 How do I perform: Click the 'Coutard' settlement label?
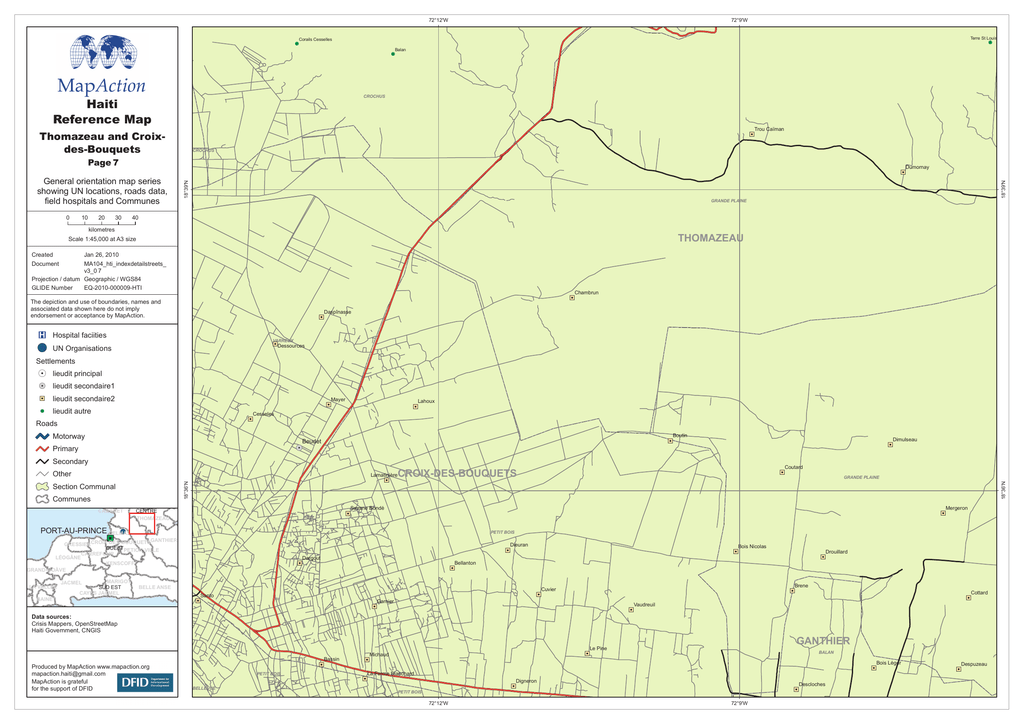pyautogui.click(x=793, y=467)
